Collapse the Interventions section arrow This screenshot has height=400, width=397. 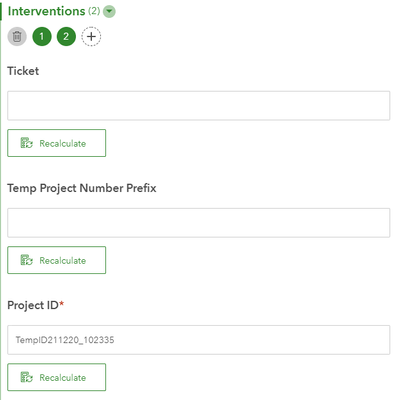point(109,12)
